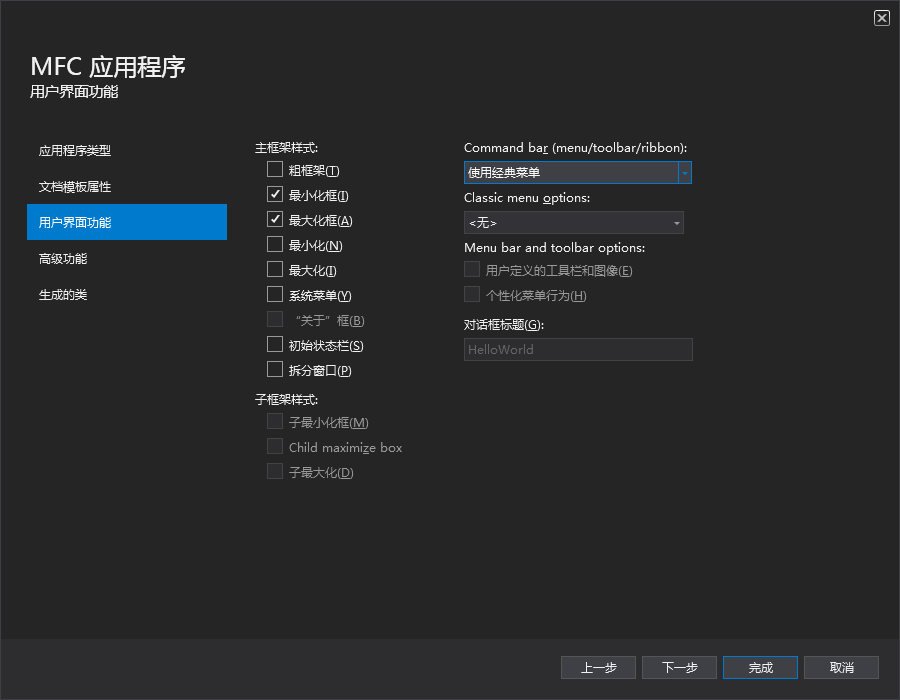Click the 取消 button
The height and width of the screenshot is (700, 900).
(x=841, y=667)
